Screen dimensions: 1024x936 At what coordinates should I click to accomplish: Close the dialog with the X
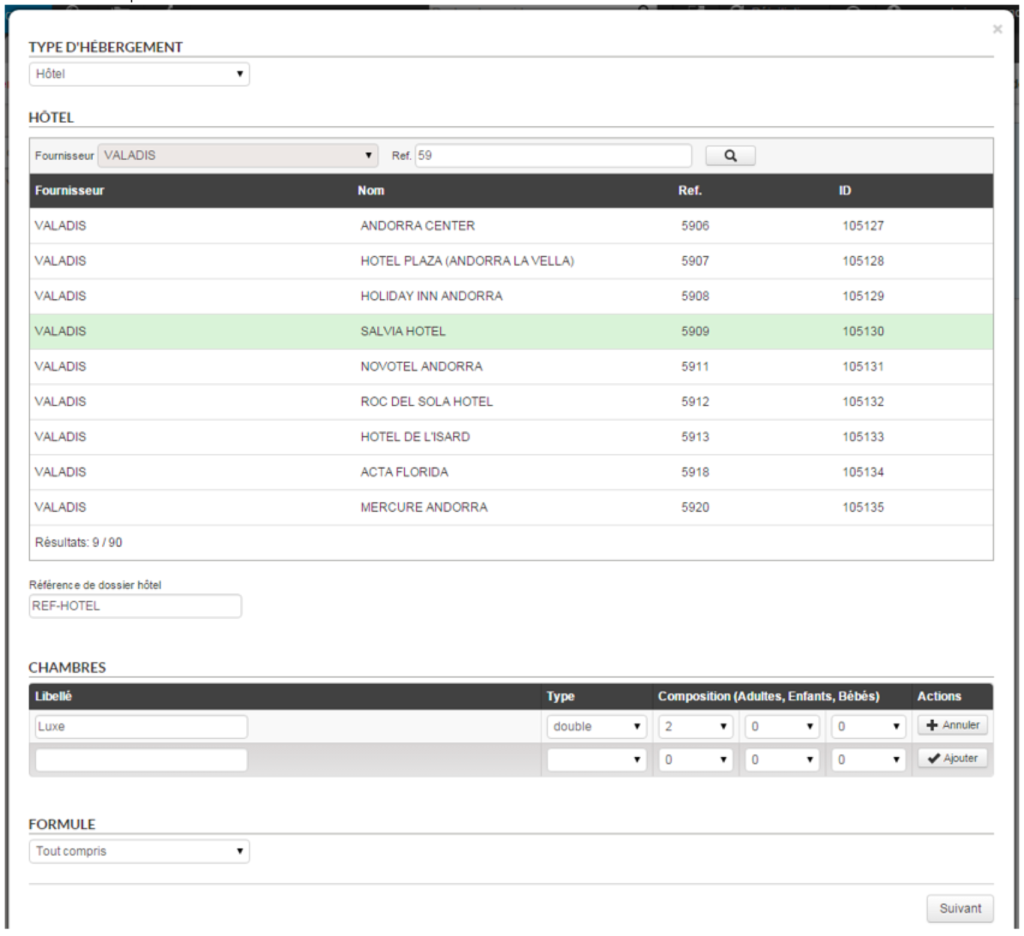click(x=997, y=30)
